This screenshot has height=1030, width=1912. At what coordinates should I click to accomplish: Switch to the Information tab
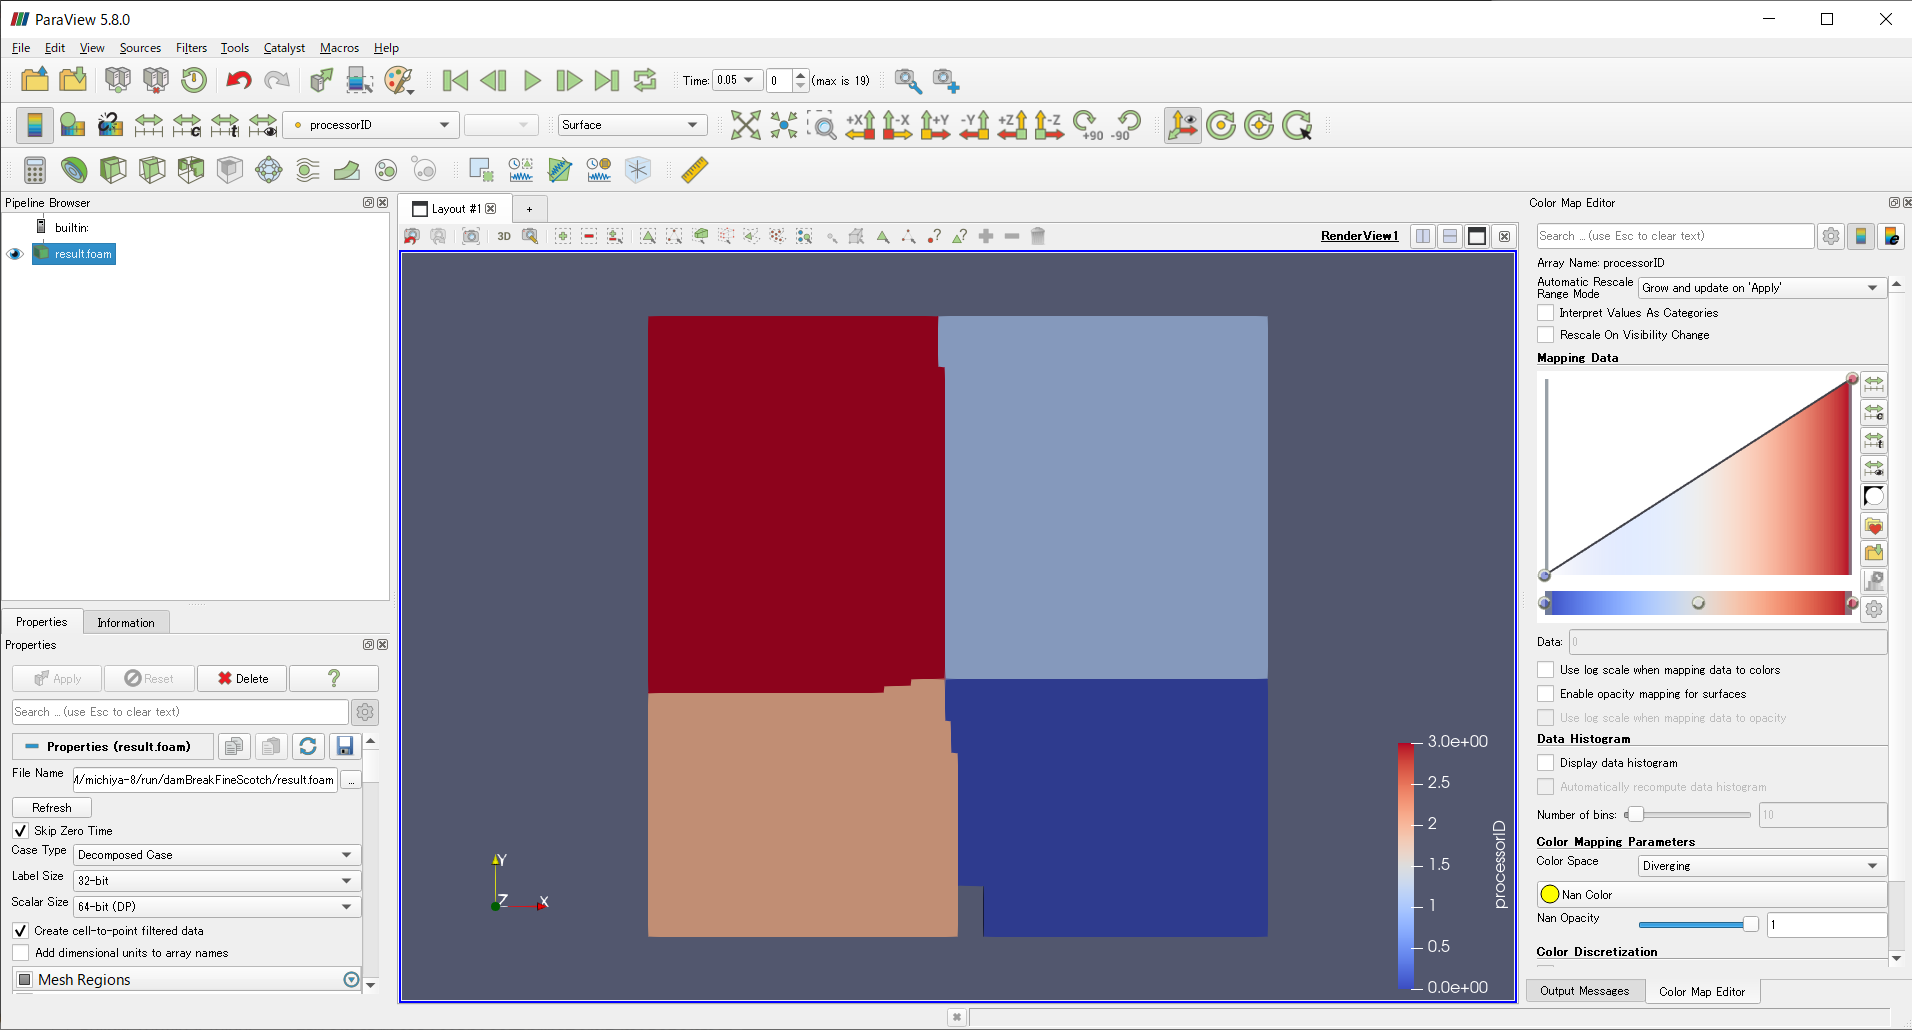pyautogui.click(x=126, y=623)
